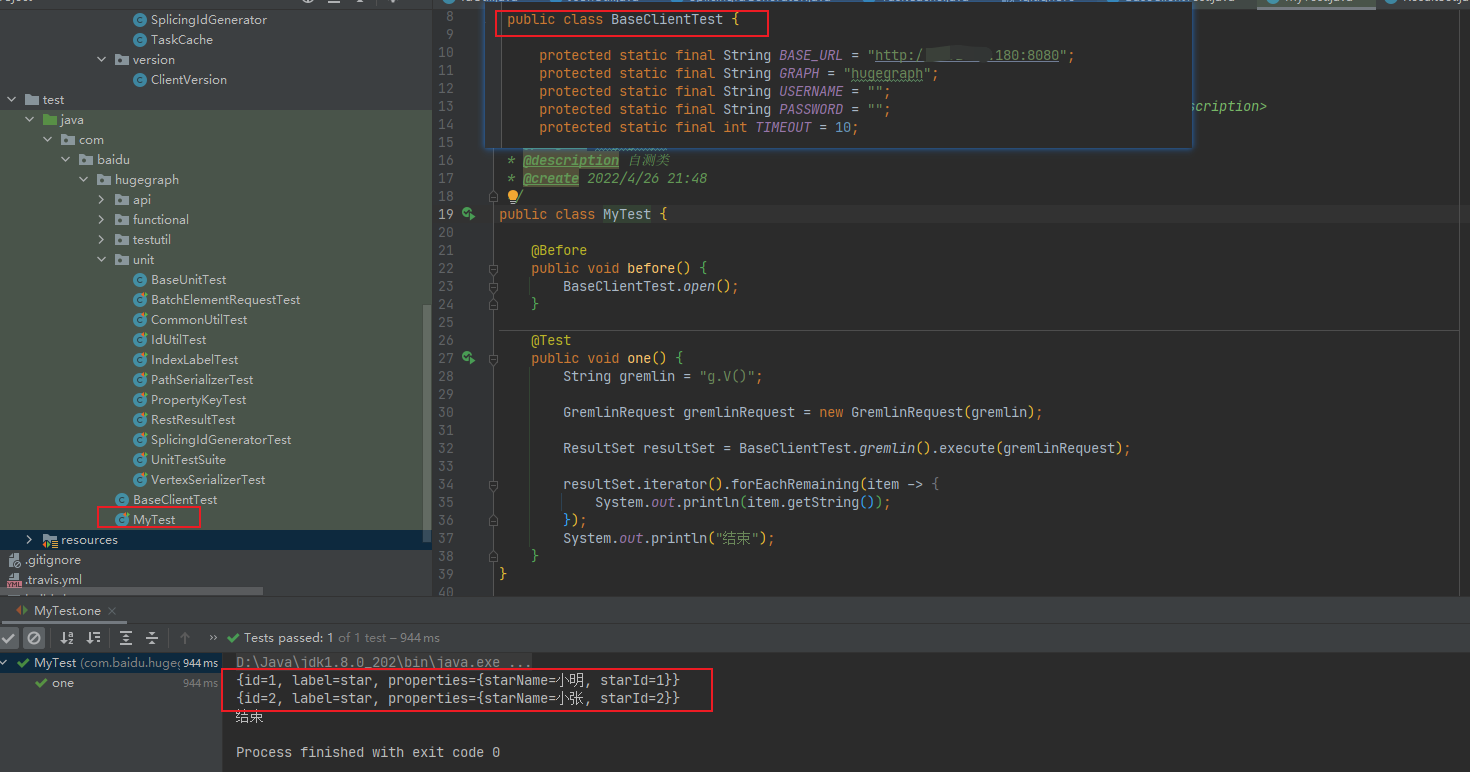1470x772 pixels.
Task: Click the IdUtilTest class icon
Action: point(141,339)
